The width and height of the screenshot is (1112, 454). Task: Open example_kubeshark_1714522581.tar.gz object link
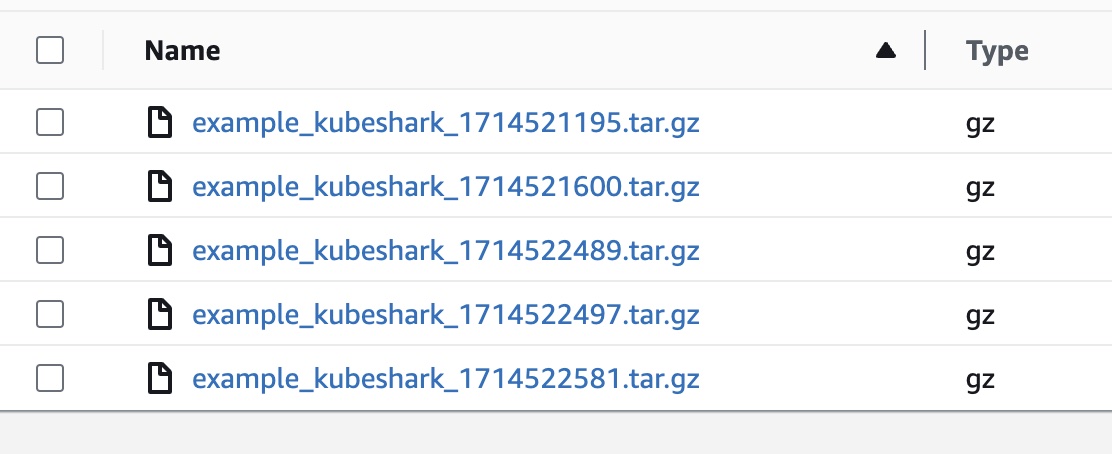445,380
